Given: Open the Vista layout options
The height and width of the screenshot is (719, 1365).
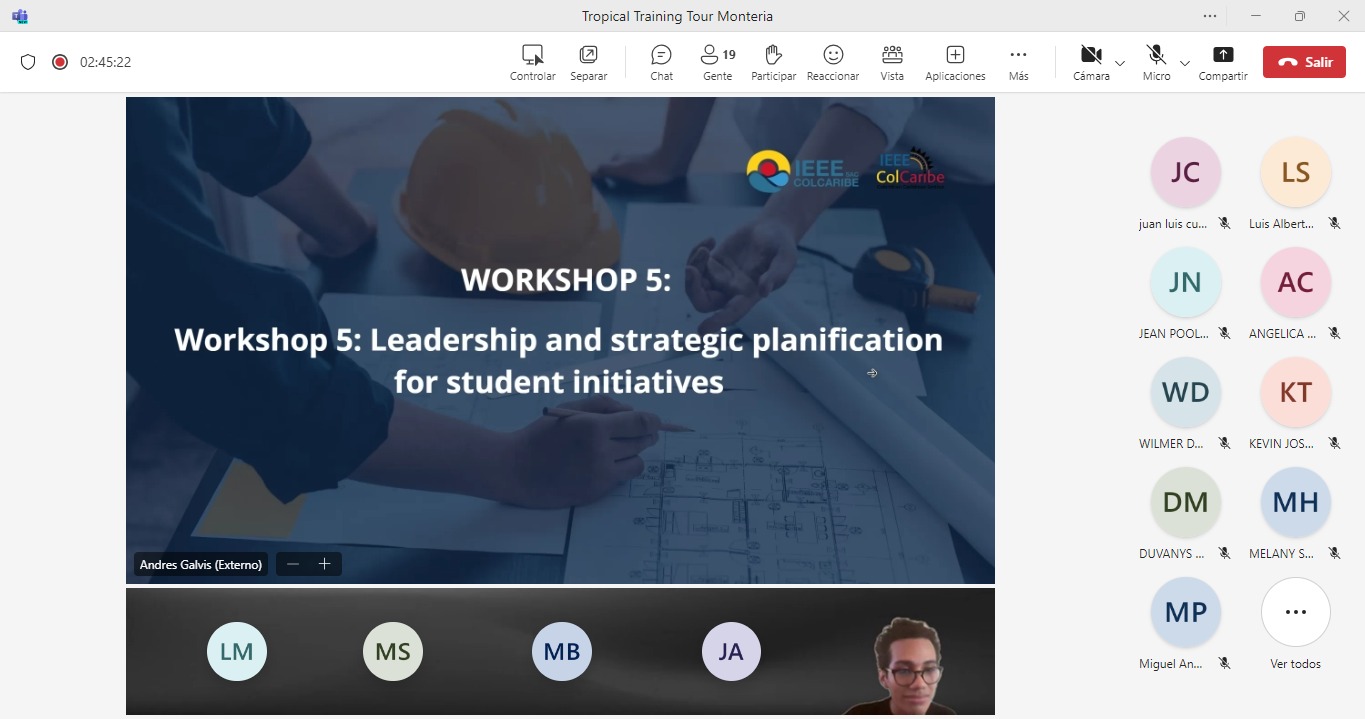Looking at the screenshot, I should click(892, 62).
